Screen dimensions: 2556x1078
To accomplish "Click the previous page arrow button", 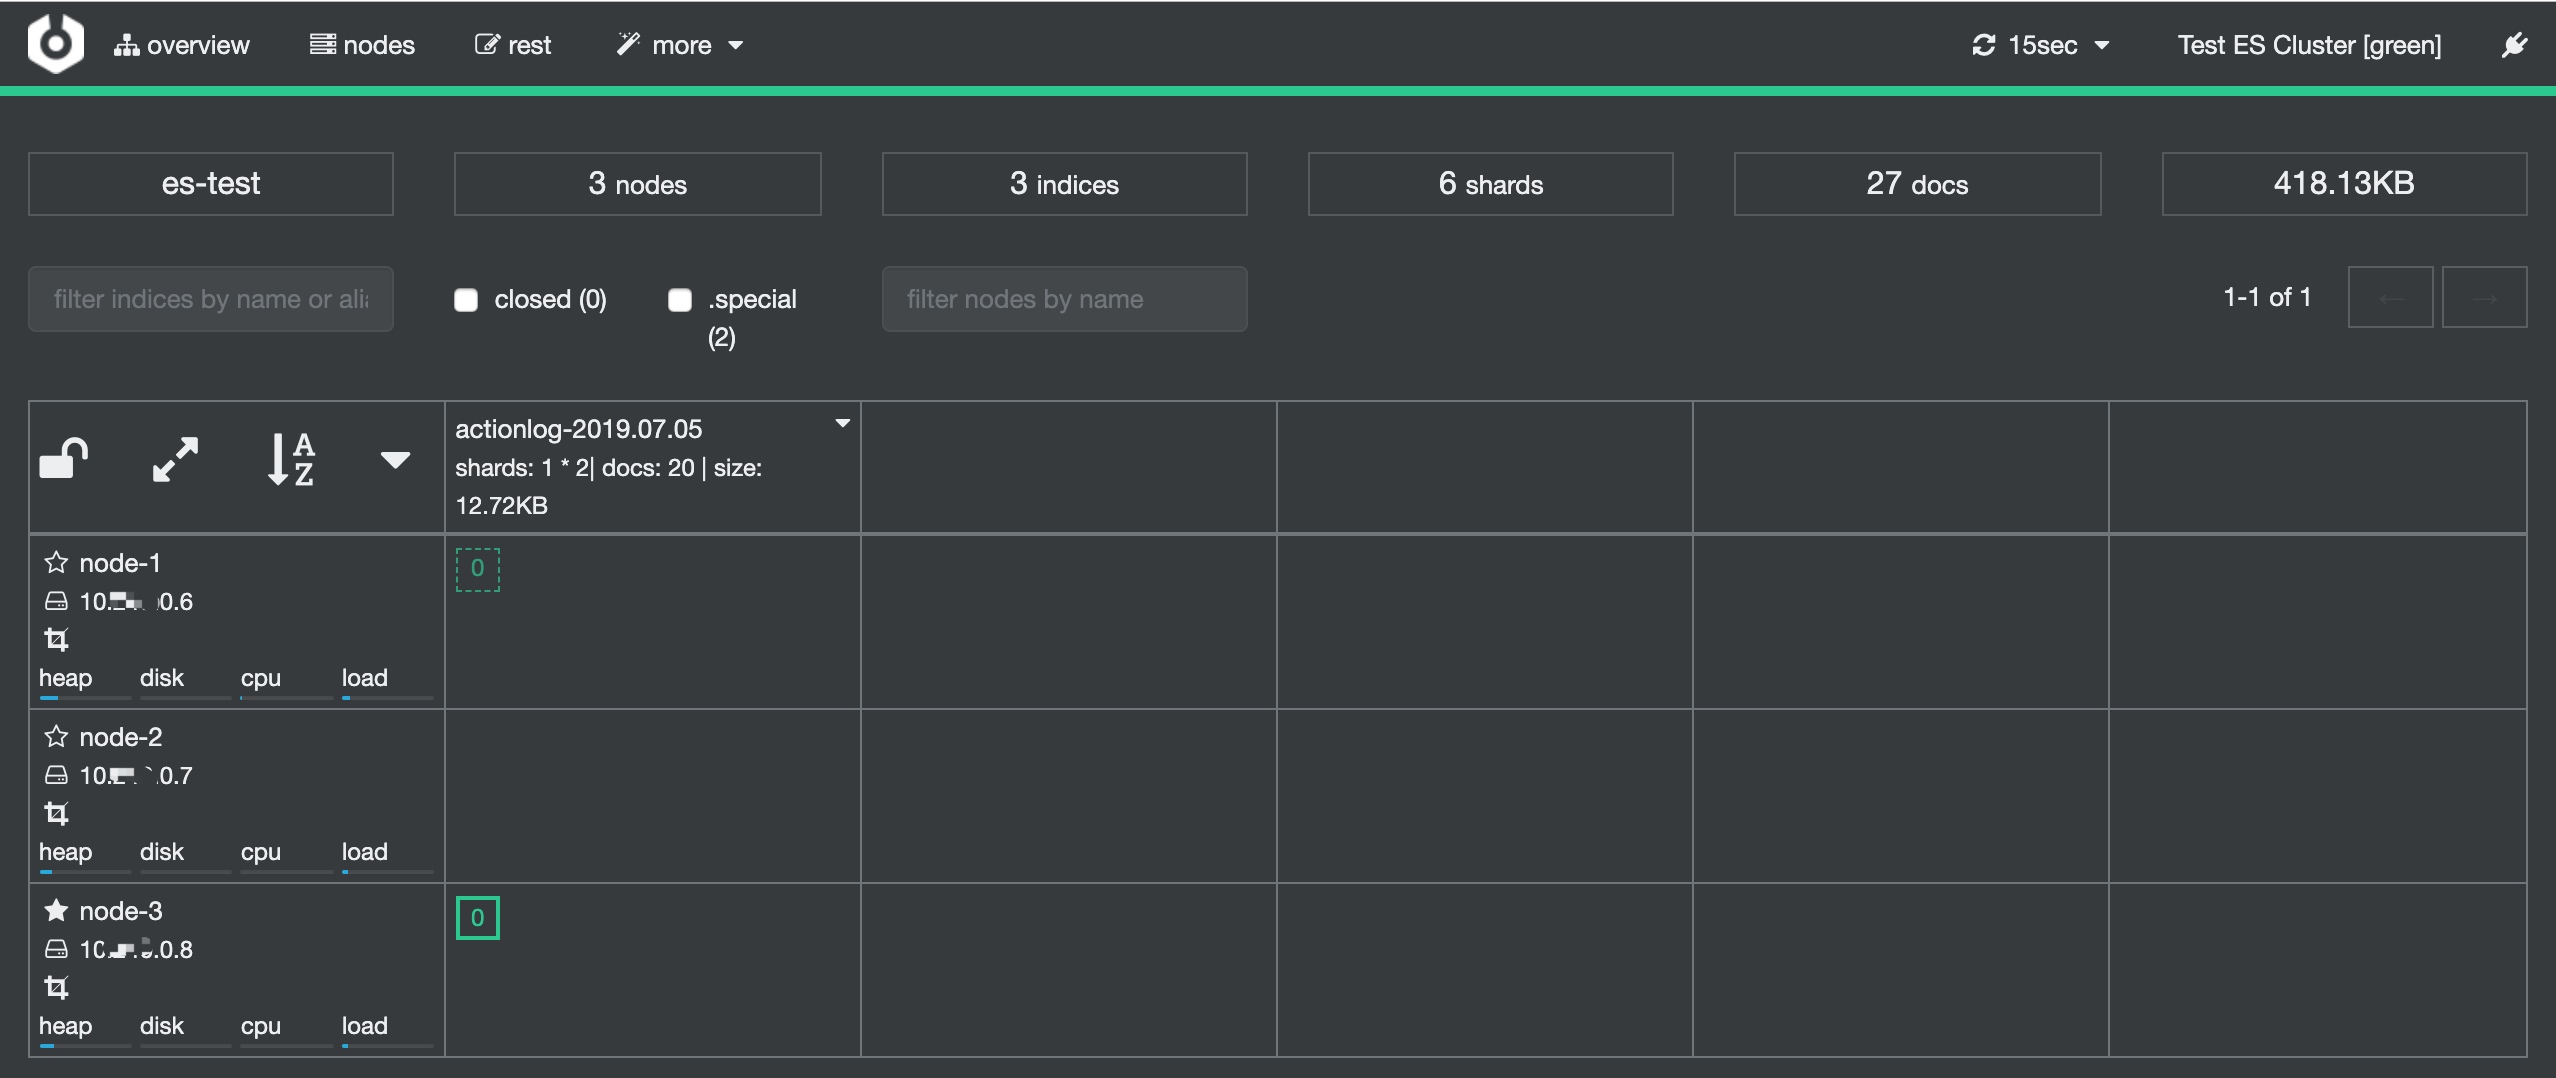I will point(2390,297).
